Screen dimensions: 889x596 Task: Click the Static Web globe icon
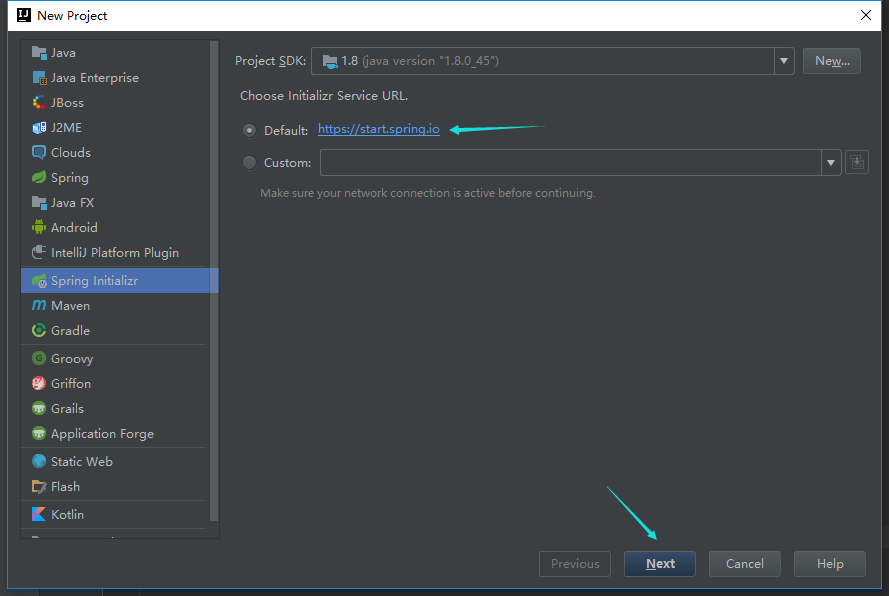pos(39,462)
